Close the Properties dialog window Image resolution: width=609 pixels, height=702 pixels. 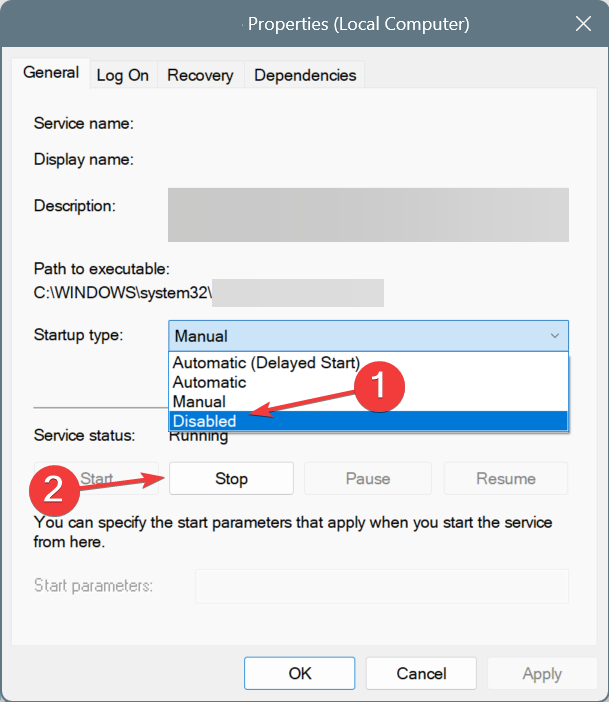(583, 24)
